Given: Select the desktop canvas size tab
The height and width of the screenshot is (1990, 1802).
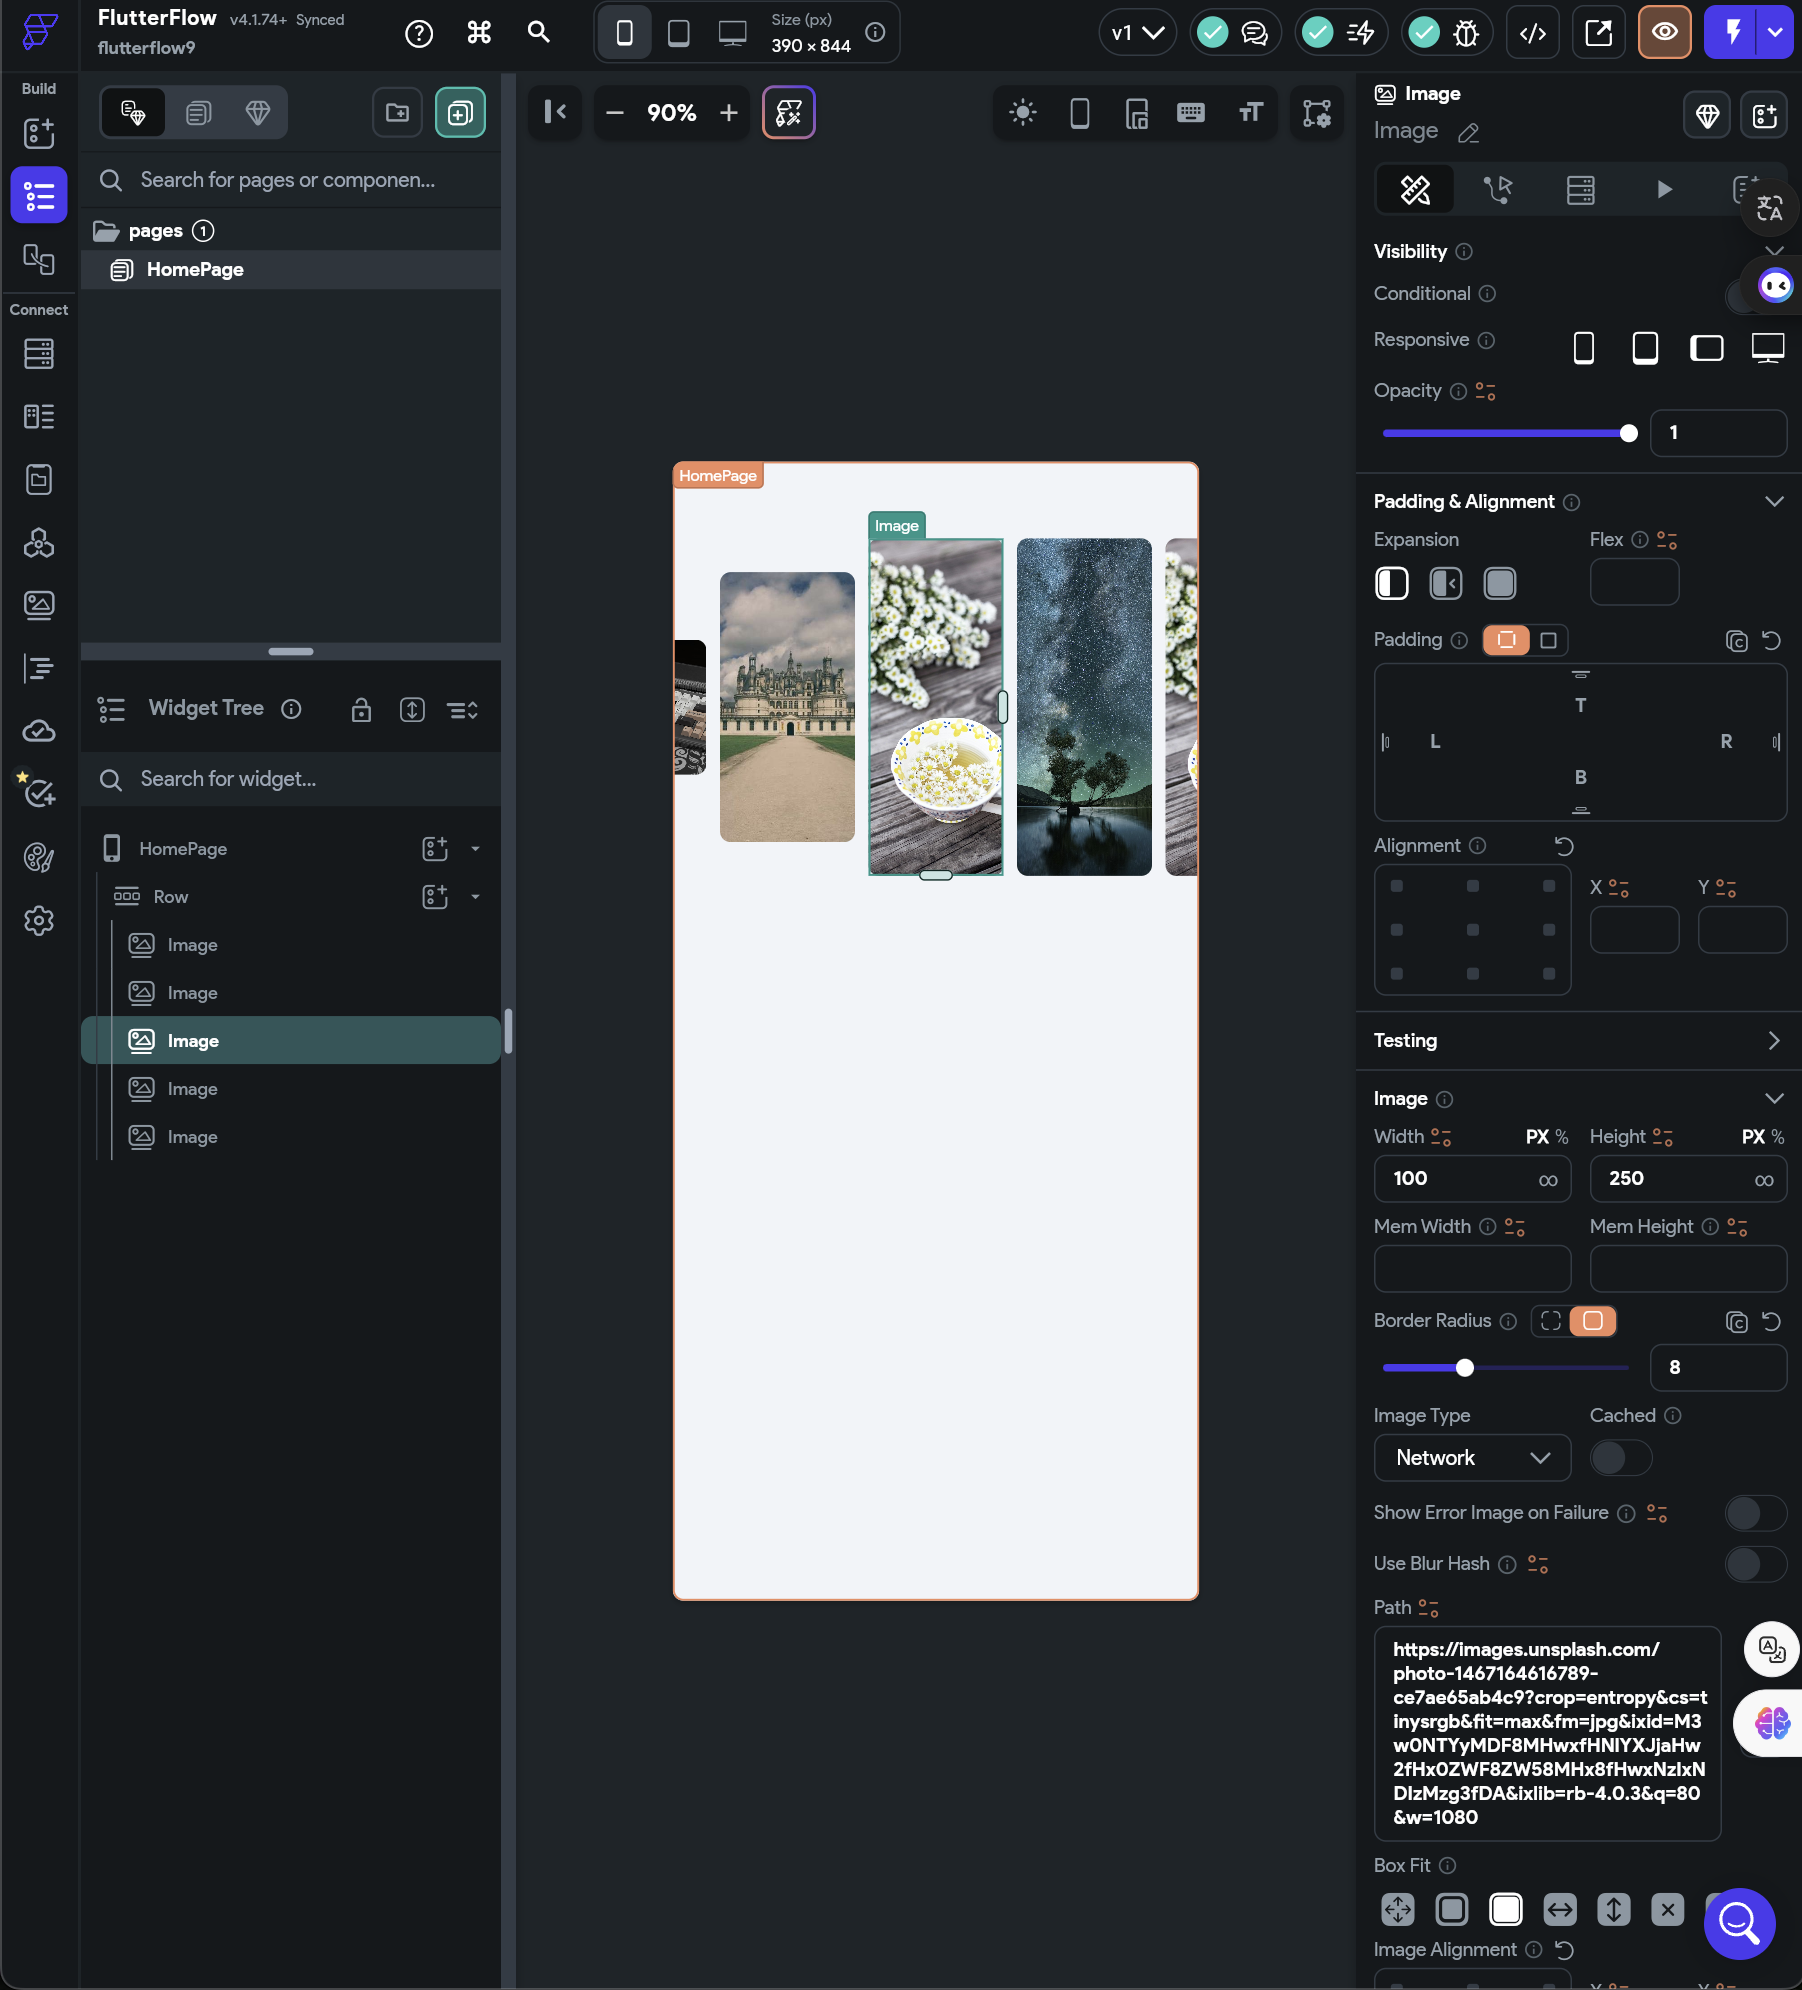Looking at the screenshot, I should pyautogui.click(x=732, y=33).
